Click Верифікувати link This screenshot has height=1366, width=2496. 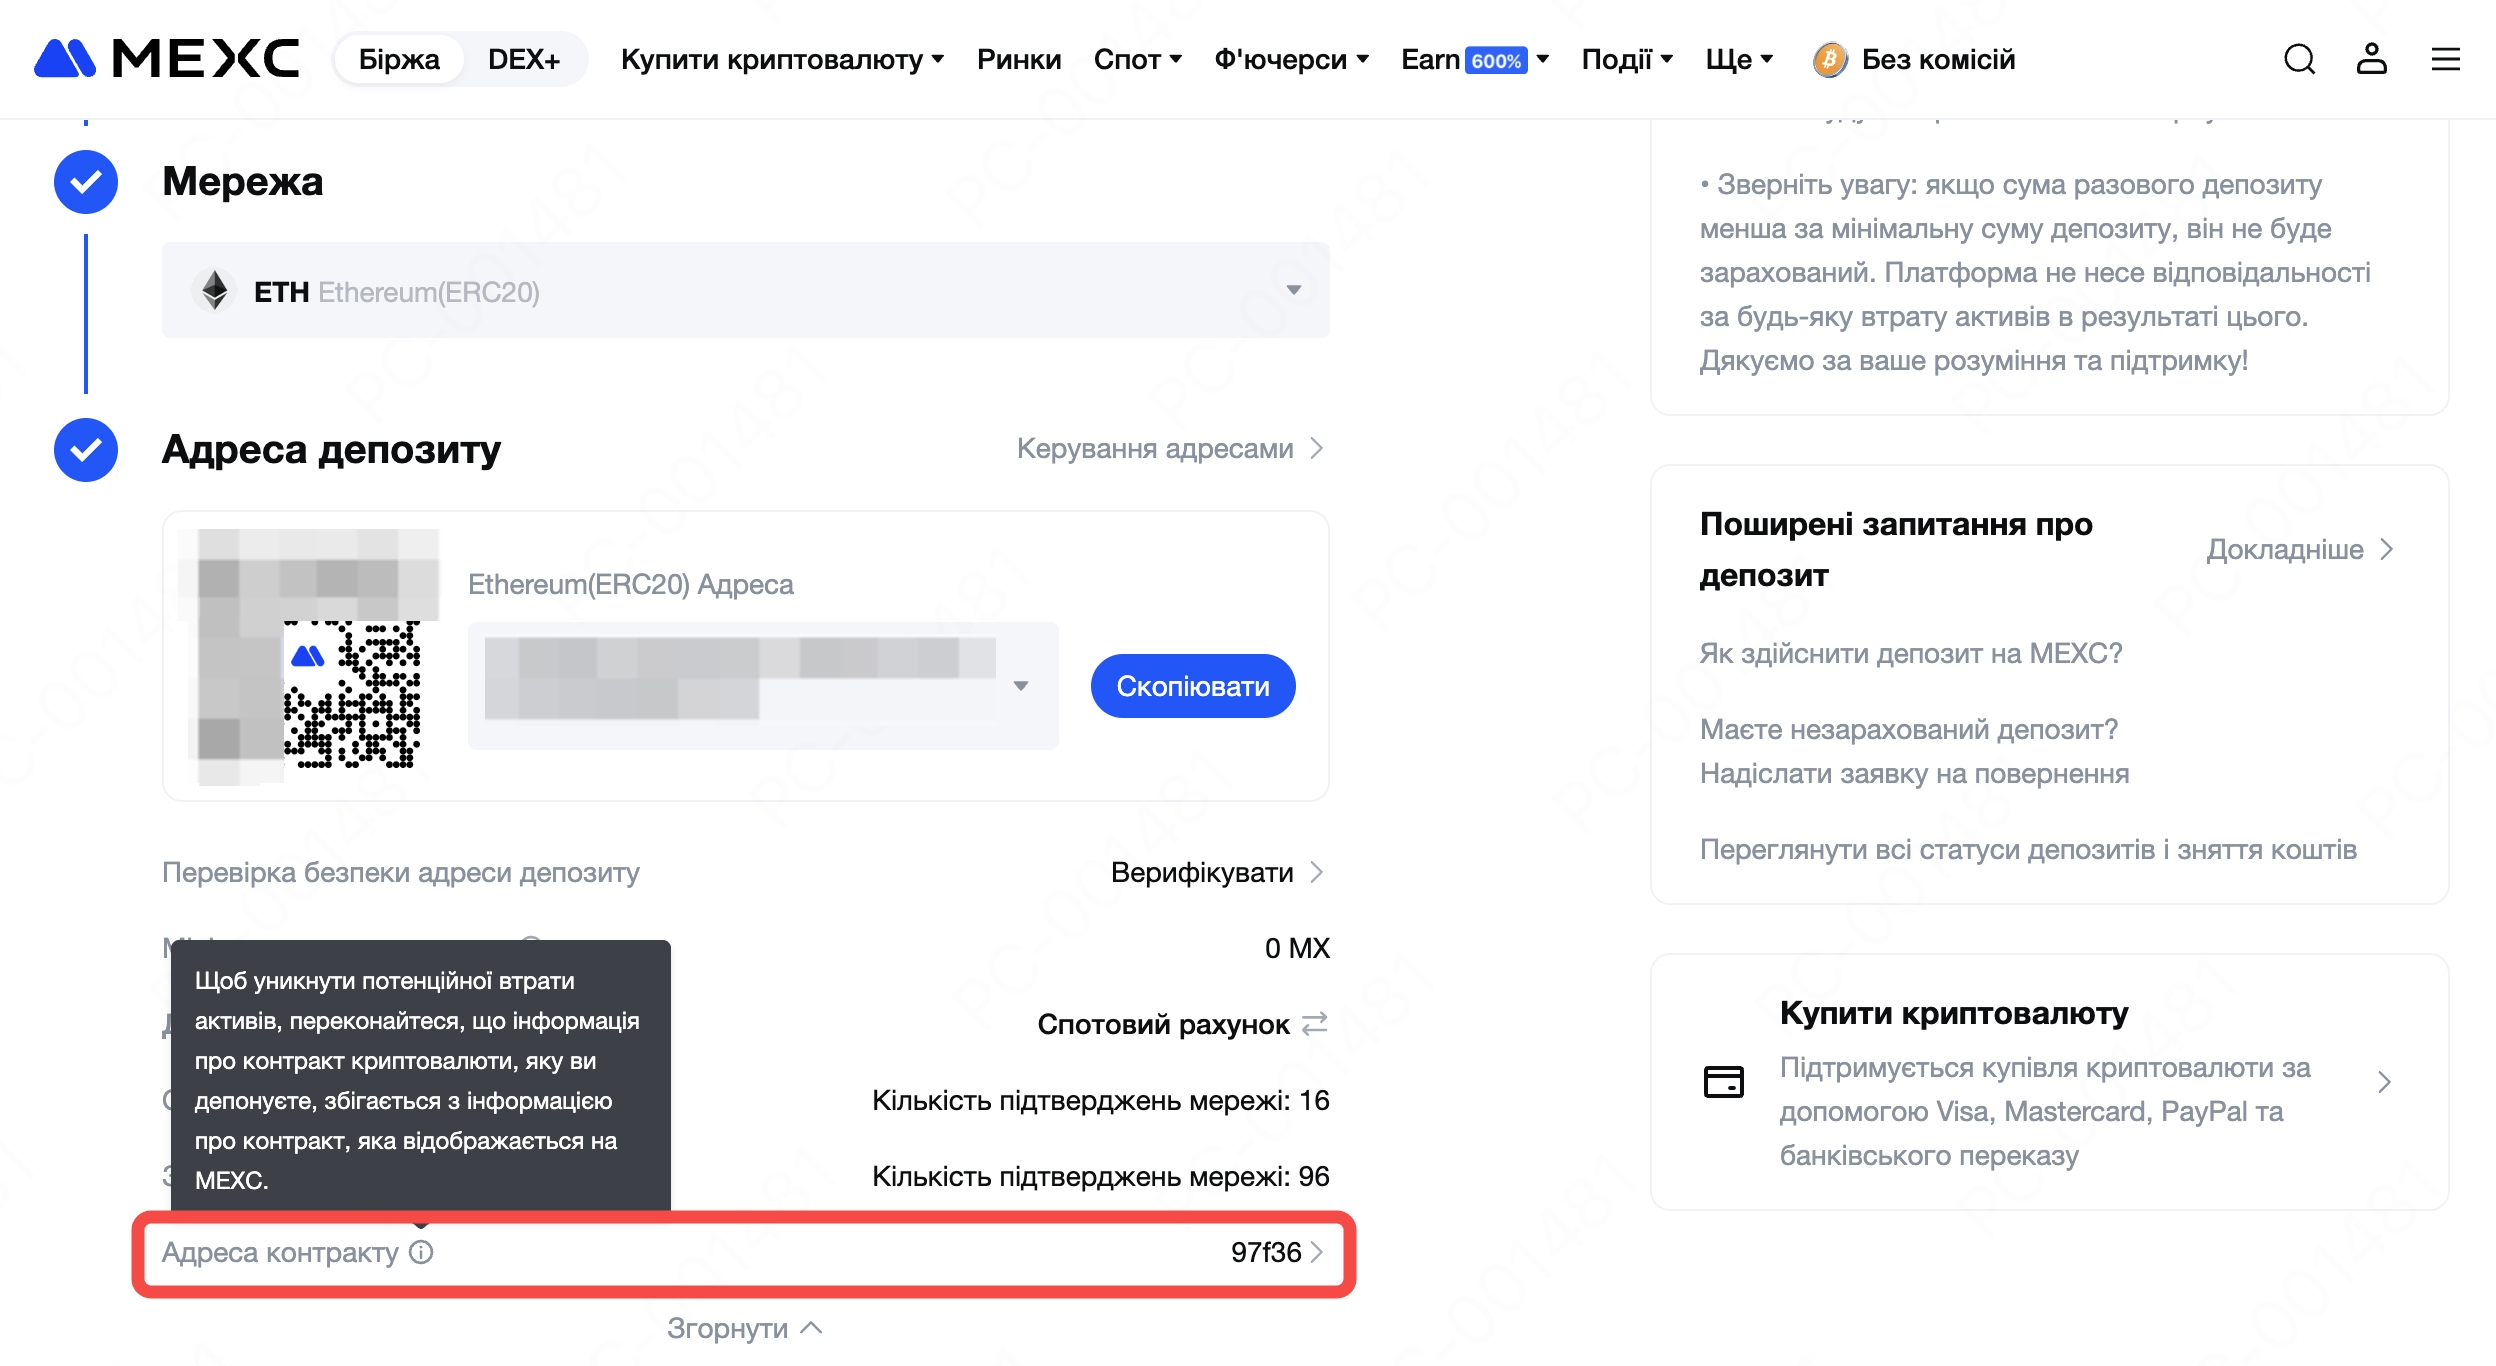click(1217, 872)
